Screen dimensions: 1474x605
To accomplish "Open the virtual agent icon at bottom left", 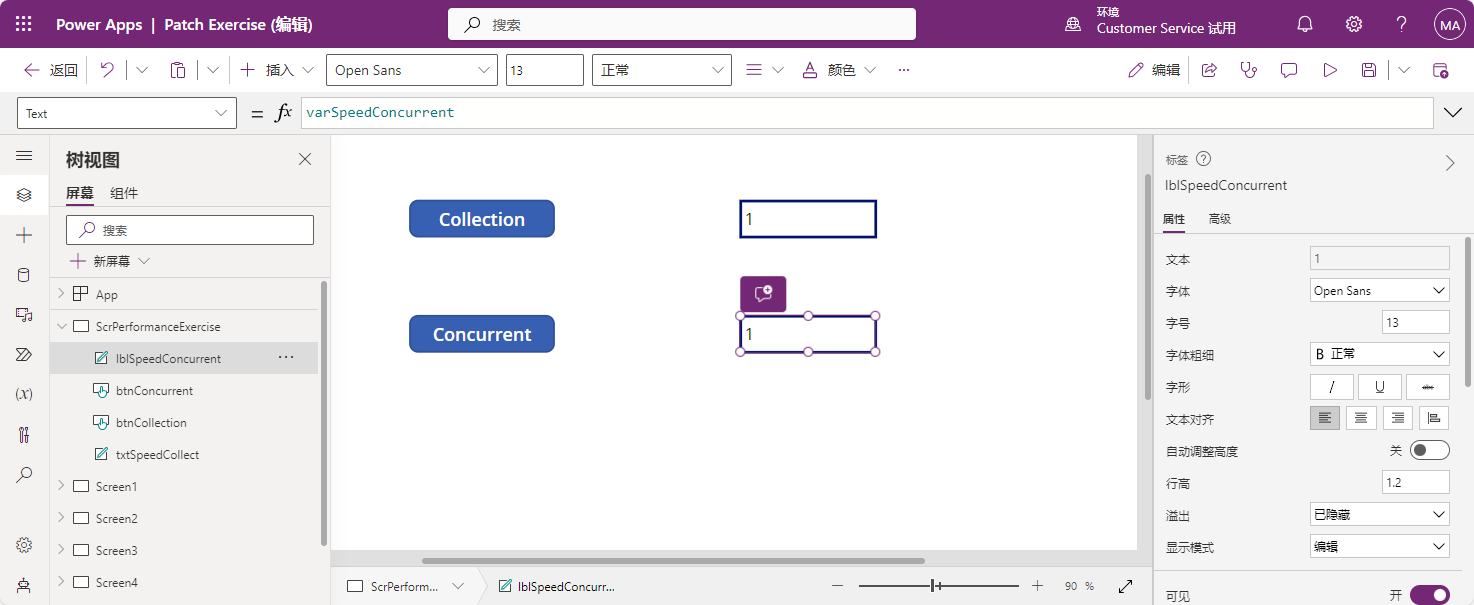I will (x=25, y=585).
